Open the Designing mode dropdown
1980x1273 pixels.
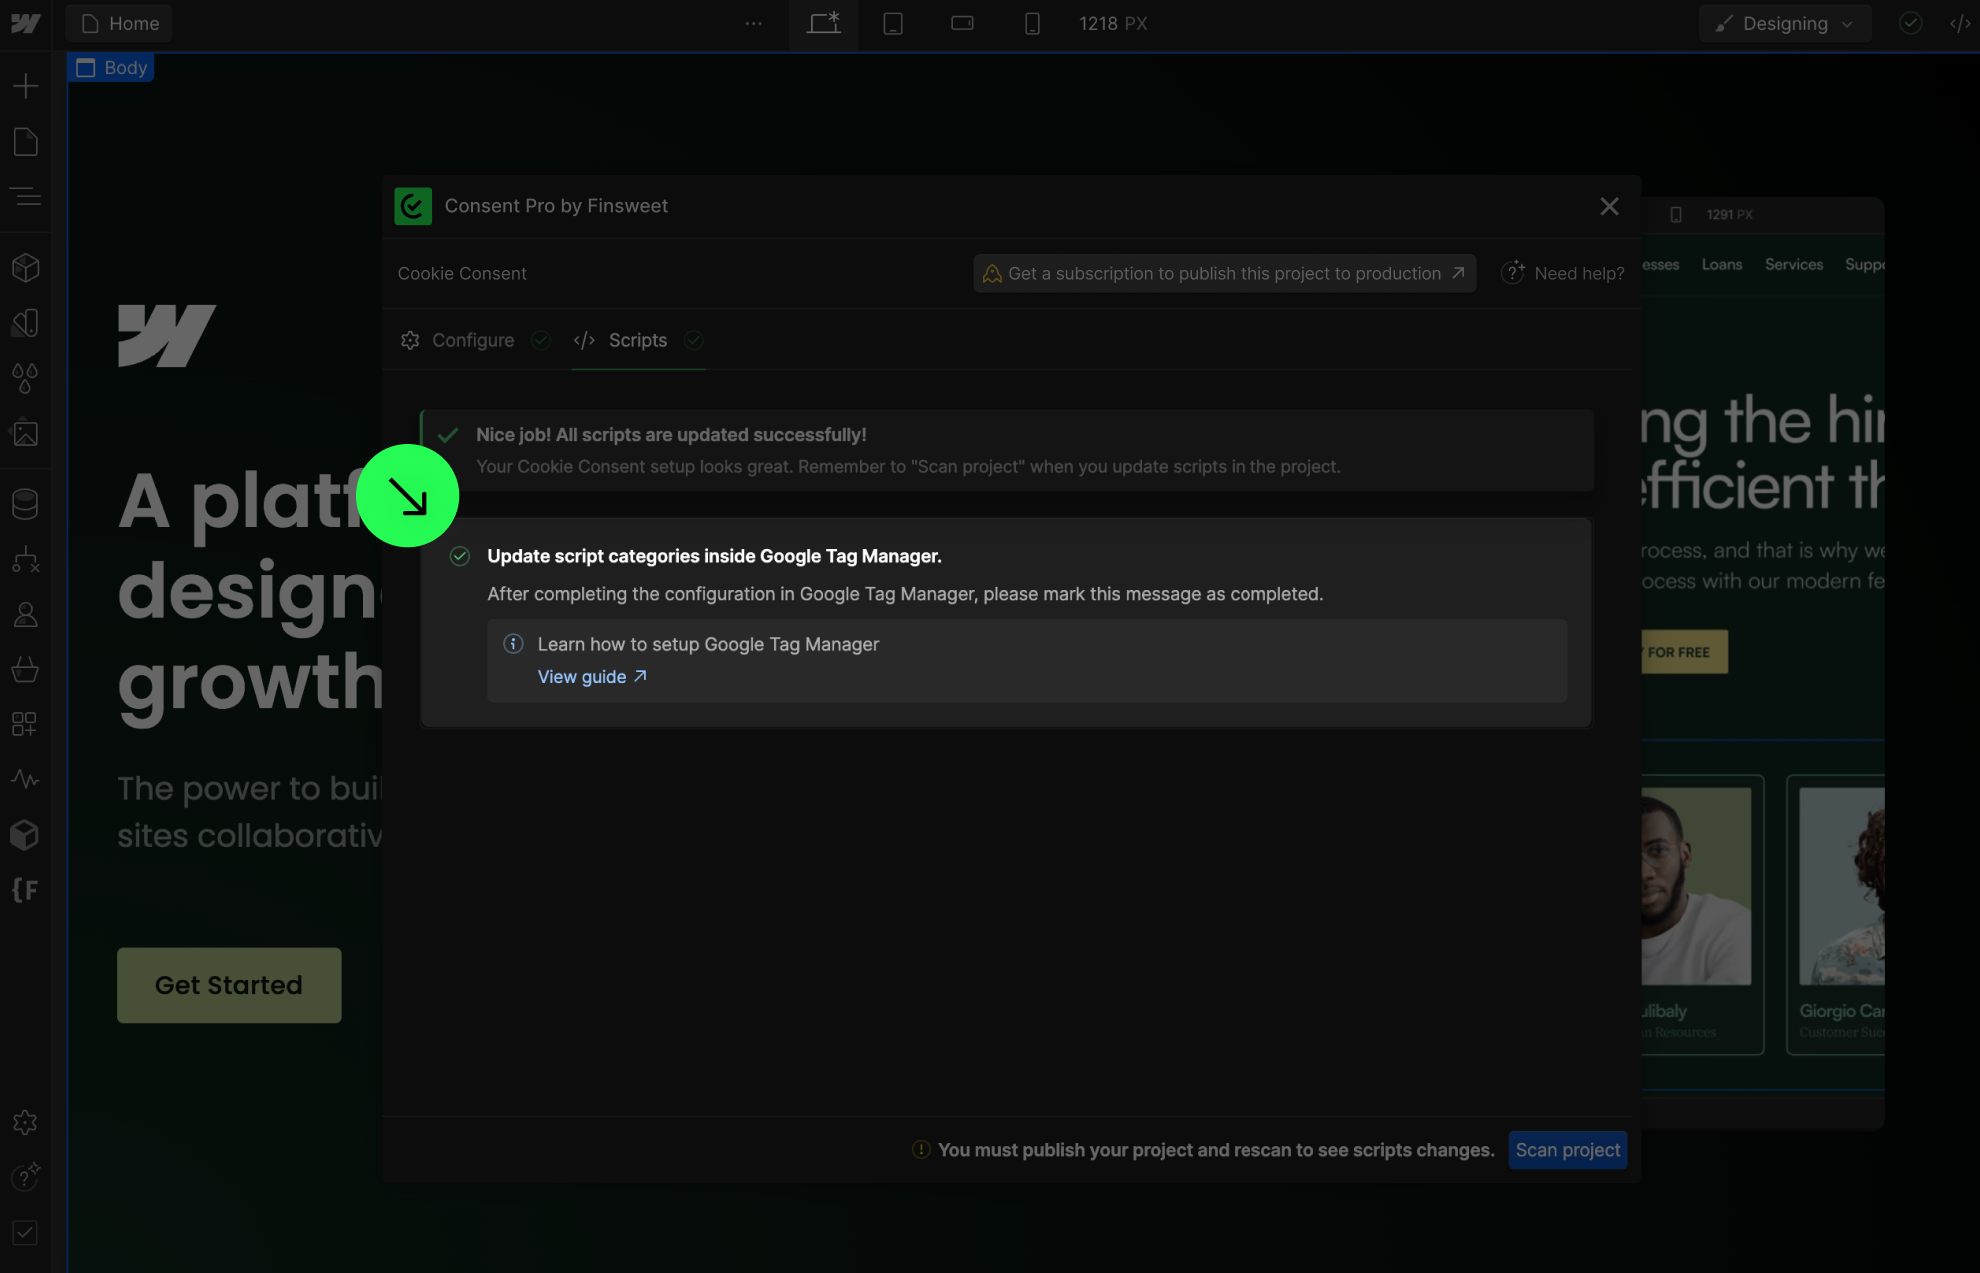(1784, 23)
